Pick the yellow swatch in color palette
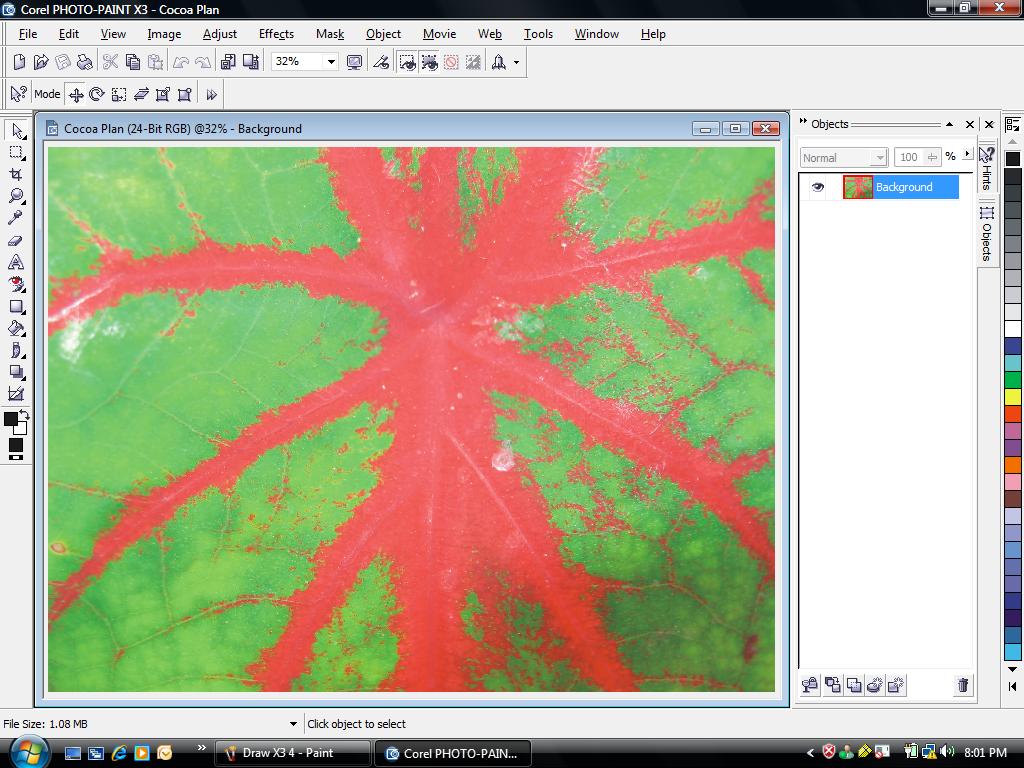The width and height of the screenshot is (1024, 768). (1013, 396)
